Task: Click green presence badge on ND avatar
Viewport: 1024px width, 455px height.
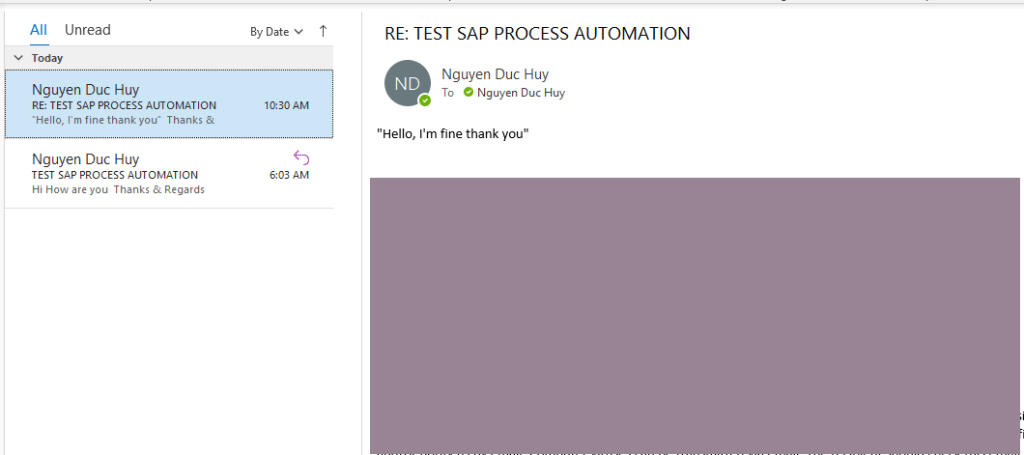Action: pyautogui.click(x=425, y=100)
